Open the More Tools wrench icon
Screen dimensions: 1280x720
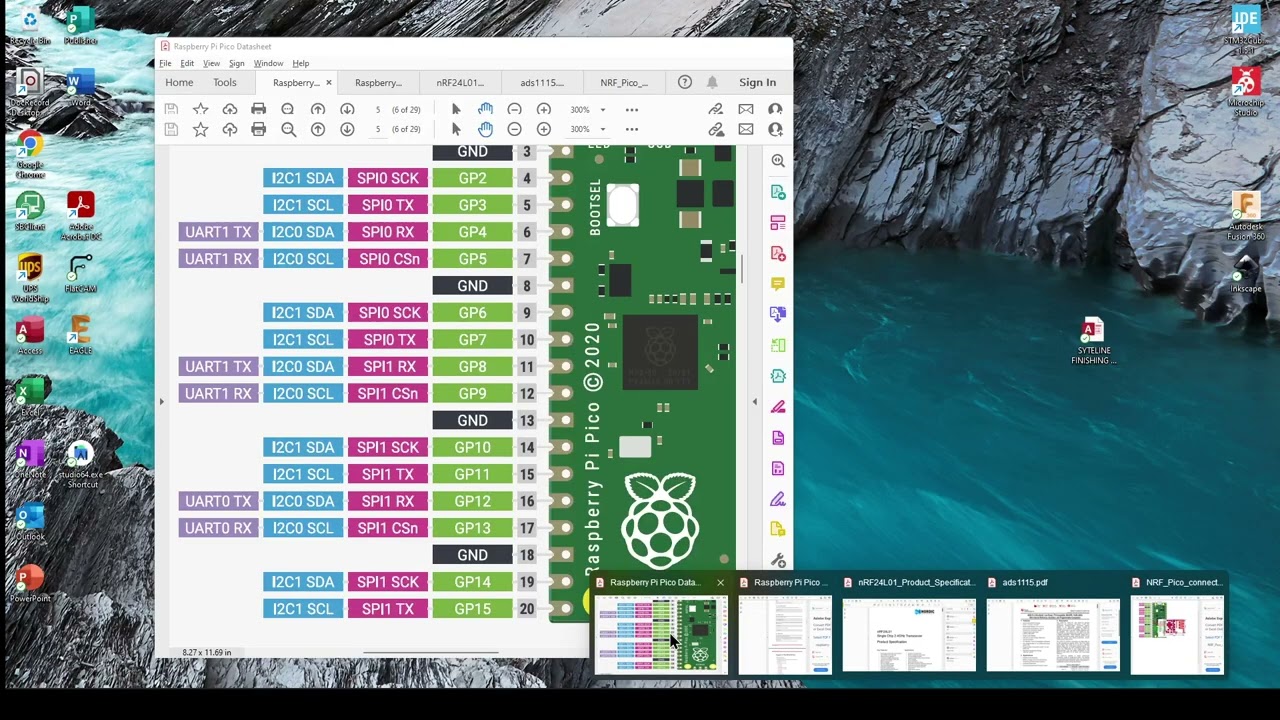tap(778, 561)
